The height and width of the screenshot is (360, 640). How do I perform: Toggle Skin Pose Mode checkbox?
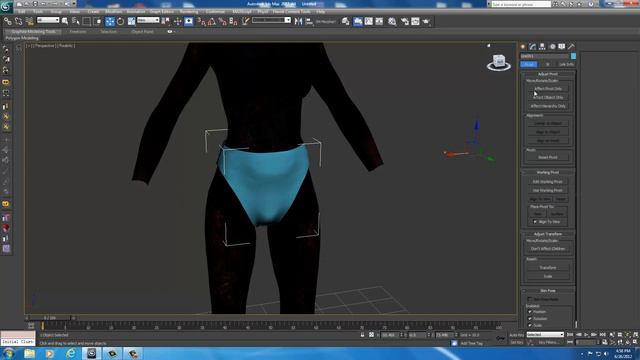coord(530,299)
